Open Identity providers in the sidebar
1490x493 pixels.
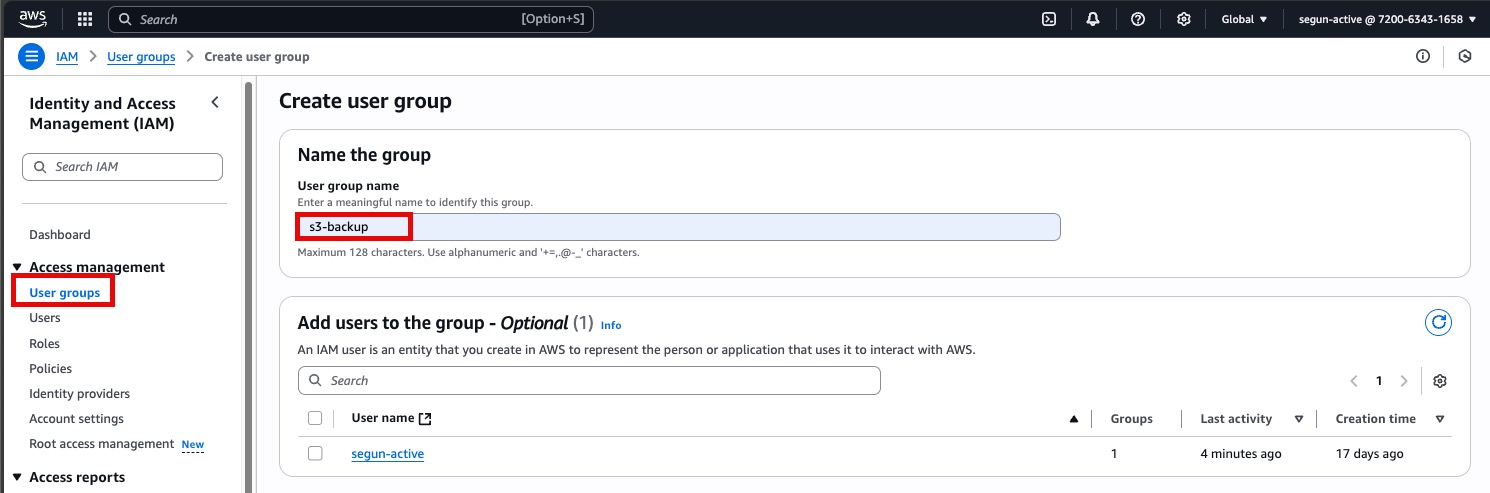coord(80,394)
